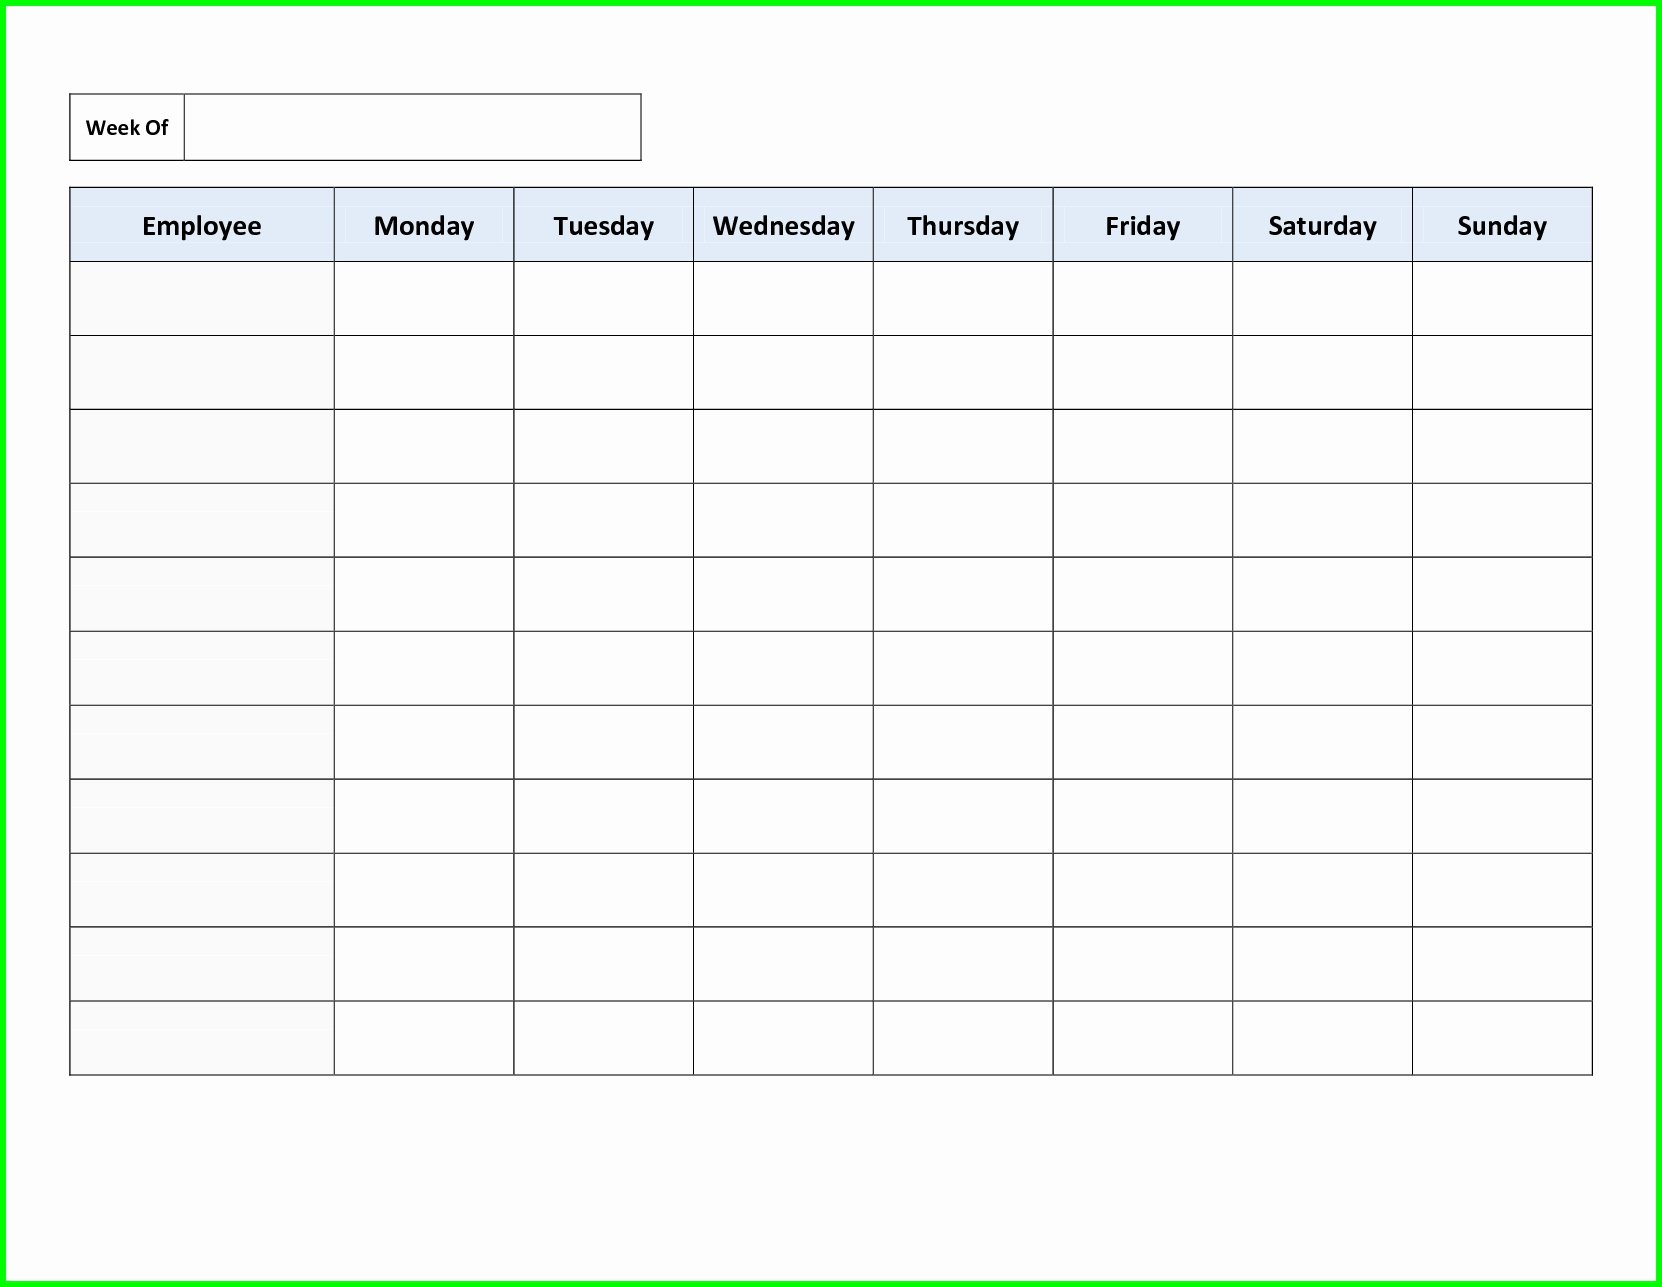The height and width of the screenshot is (1287, 1662).
Task: Click the first row Employee name cell
Action: 202,298
